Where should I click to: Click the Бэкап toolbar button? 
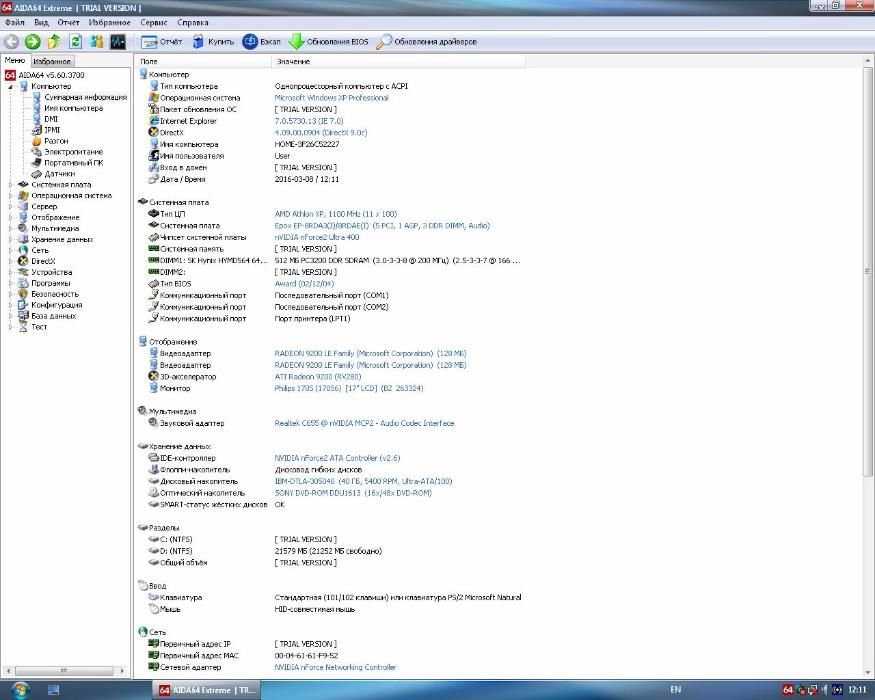pyautogui.click(x=262, y=42)
